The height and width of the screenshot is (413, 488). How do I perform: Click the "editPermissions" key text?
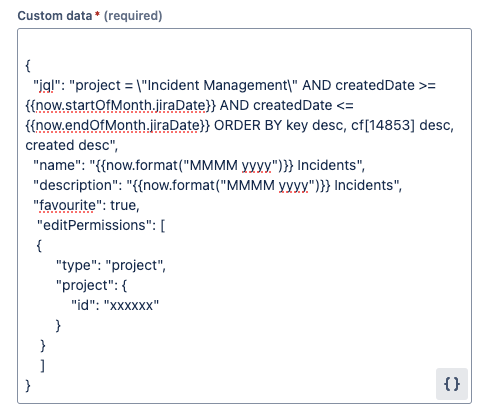95,225
